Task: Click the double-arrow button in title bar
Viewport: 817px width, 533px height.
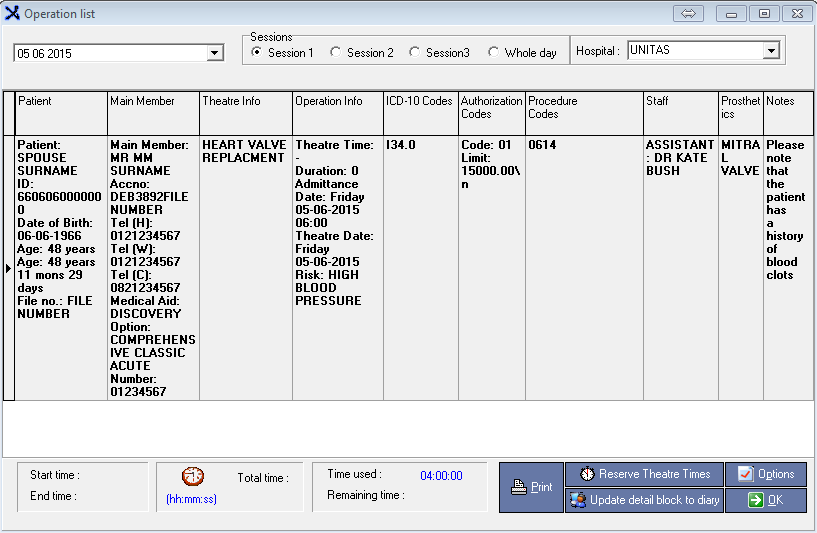Action: point(689,13)
